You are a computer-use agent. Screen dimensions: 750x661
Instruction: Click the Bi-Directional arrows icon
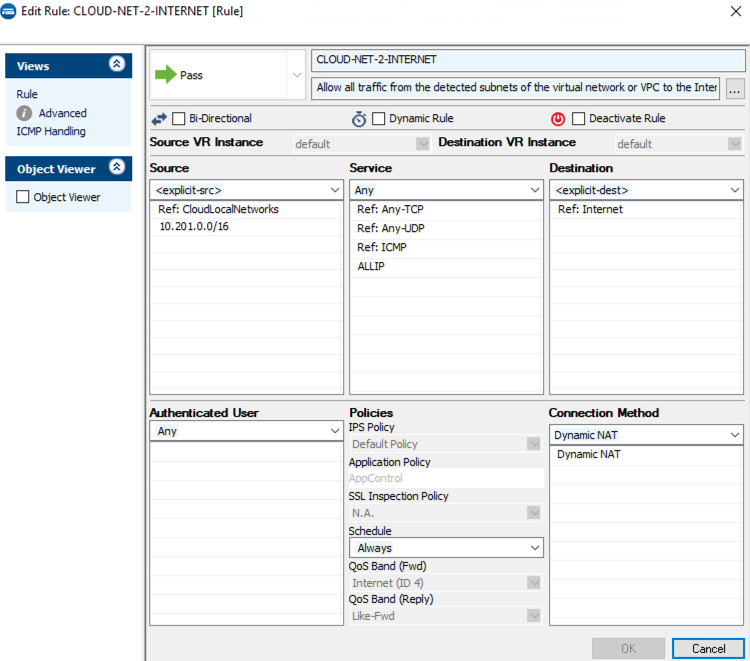point(159,119)
